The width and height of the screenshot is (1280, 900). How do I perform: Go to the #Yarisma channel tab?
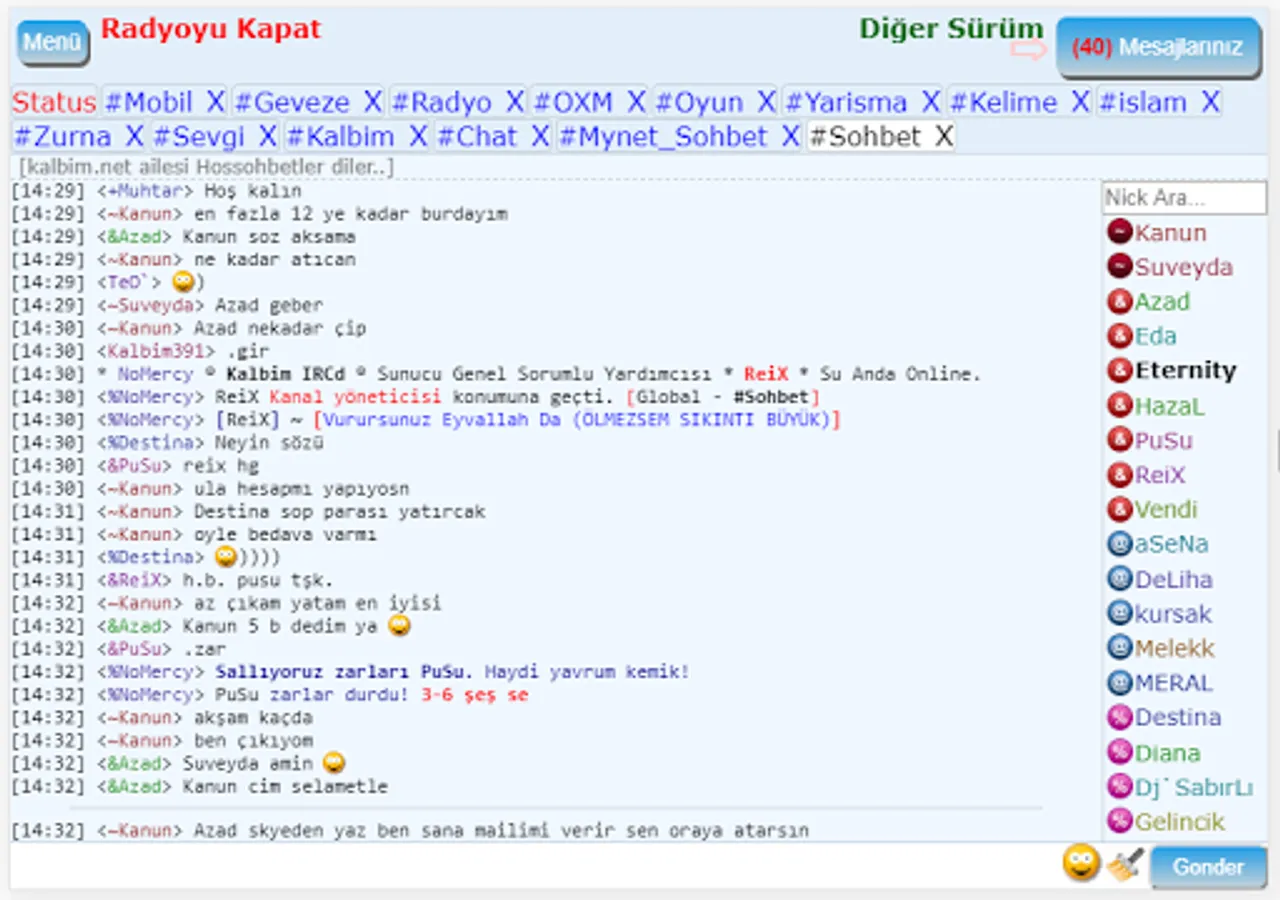click(x=847, y=102)
